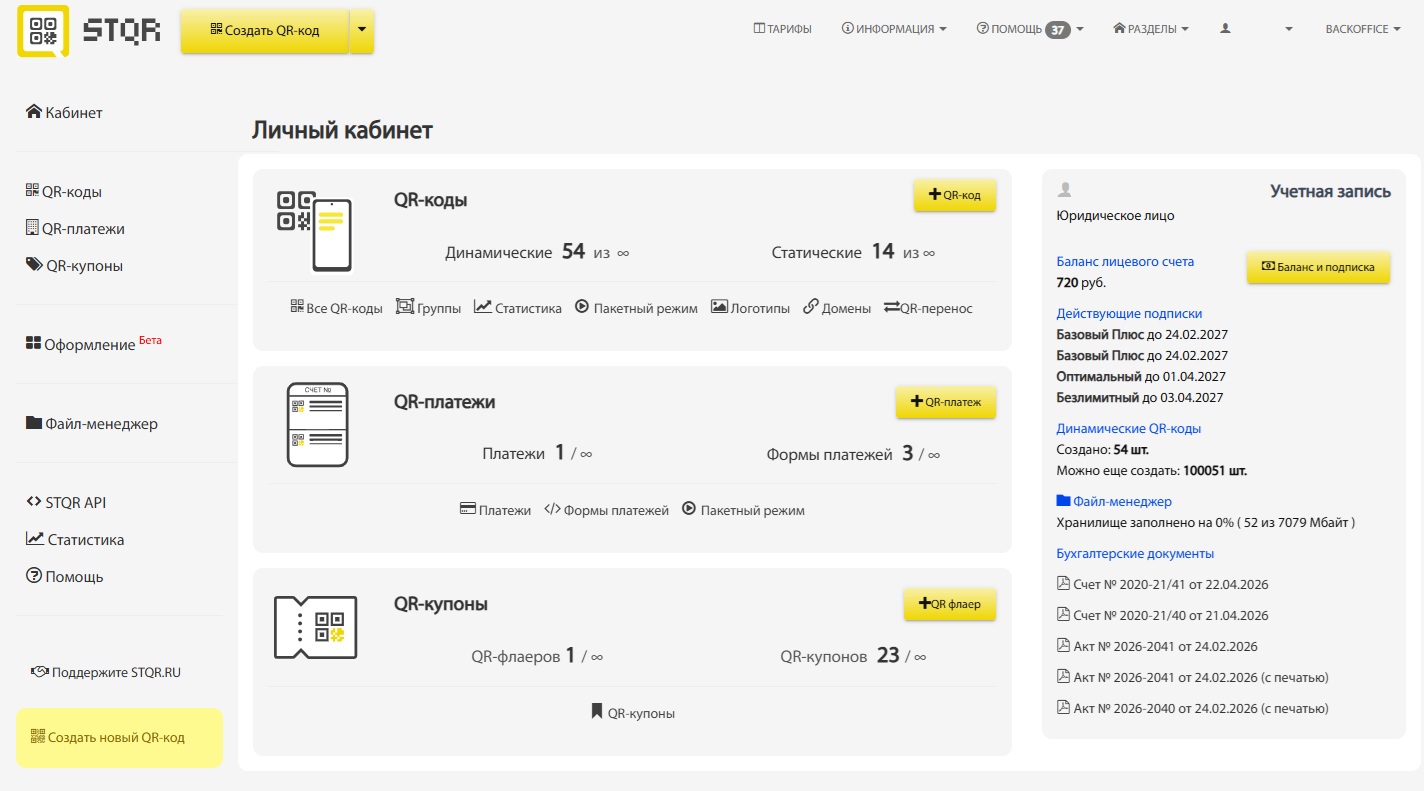
Task: Click the +QR-платеж button
Action: click(x=946, y=402)
